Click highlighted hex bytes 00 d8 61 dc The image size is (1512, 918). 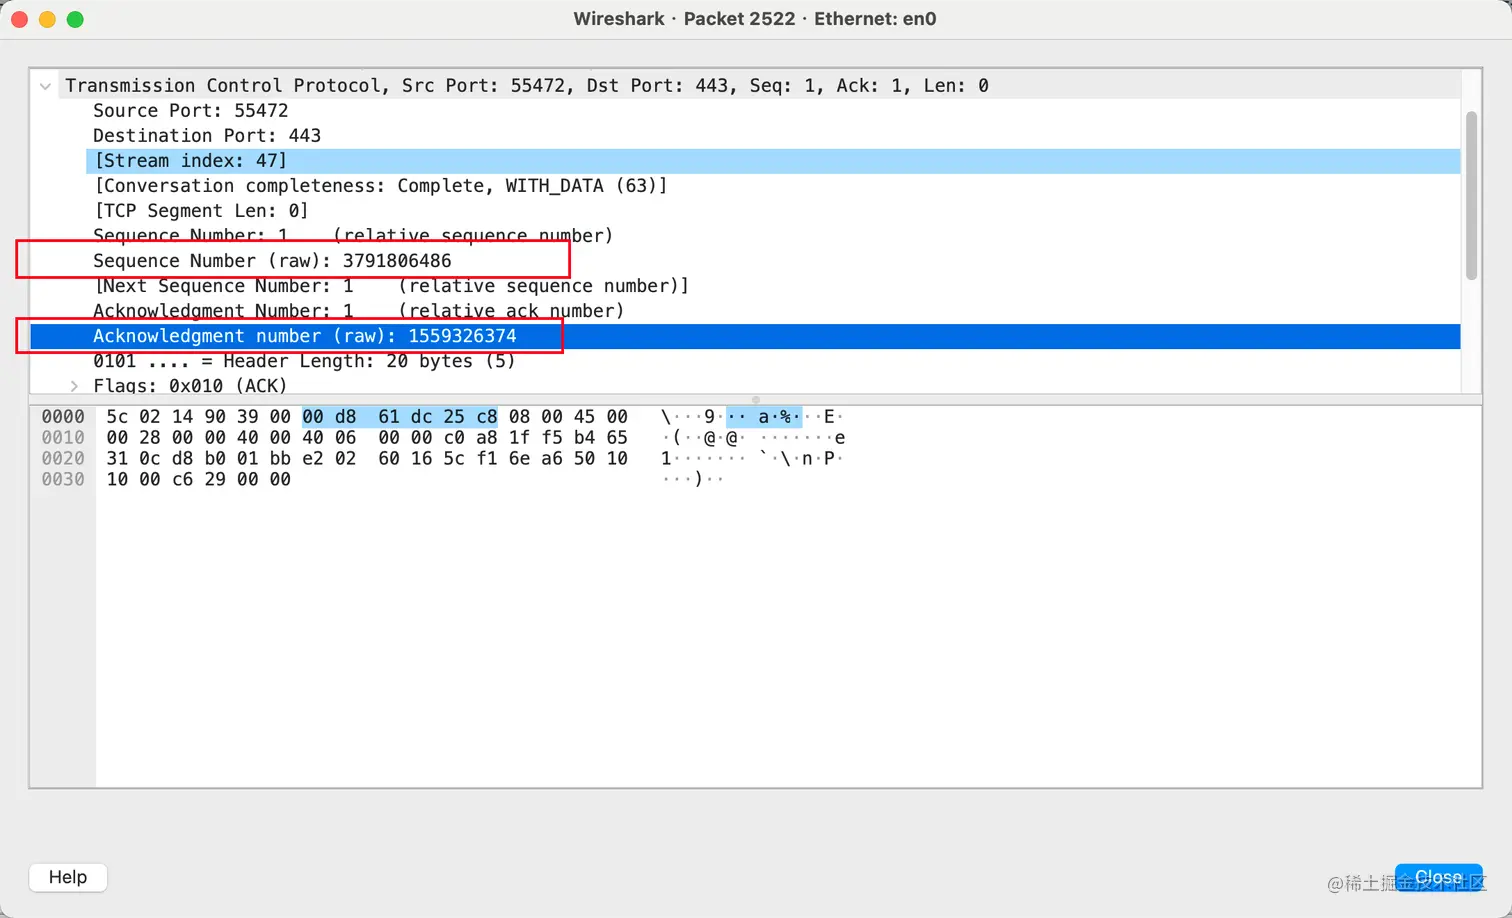(x=367, y=417)
